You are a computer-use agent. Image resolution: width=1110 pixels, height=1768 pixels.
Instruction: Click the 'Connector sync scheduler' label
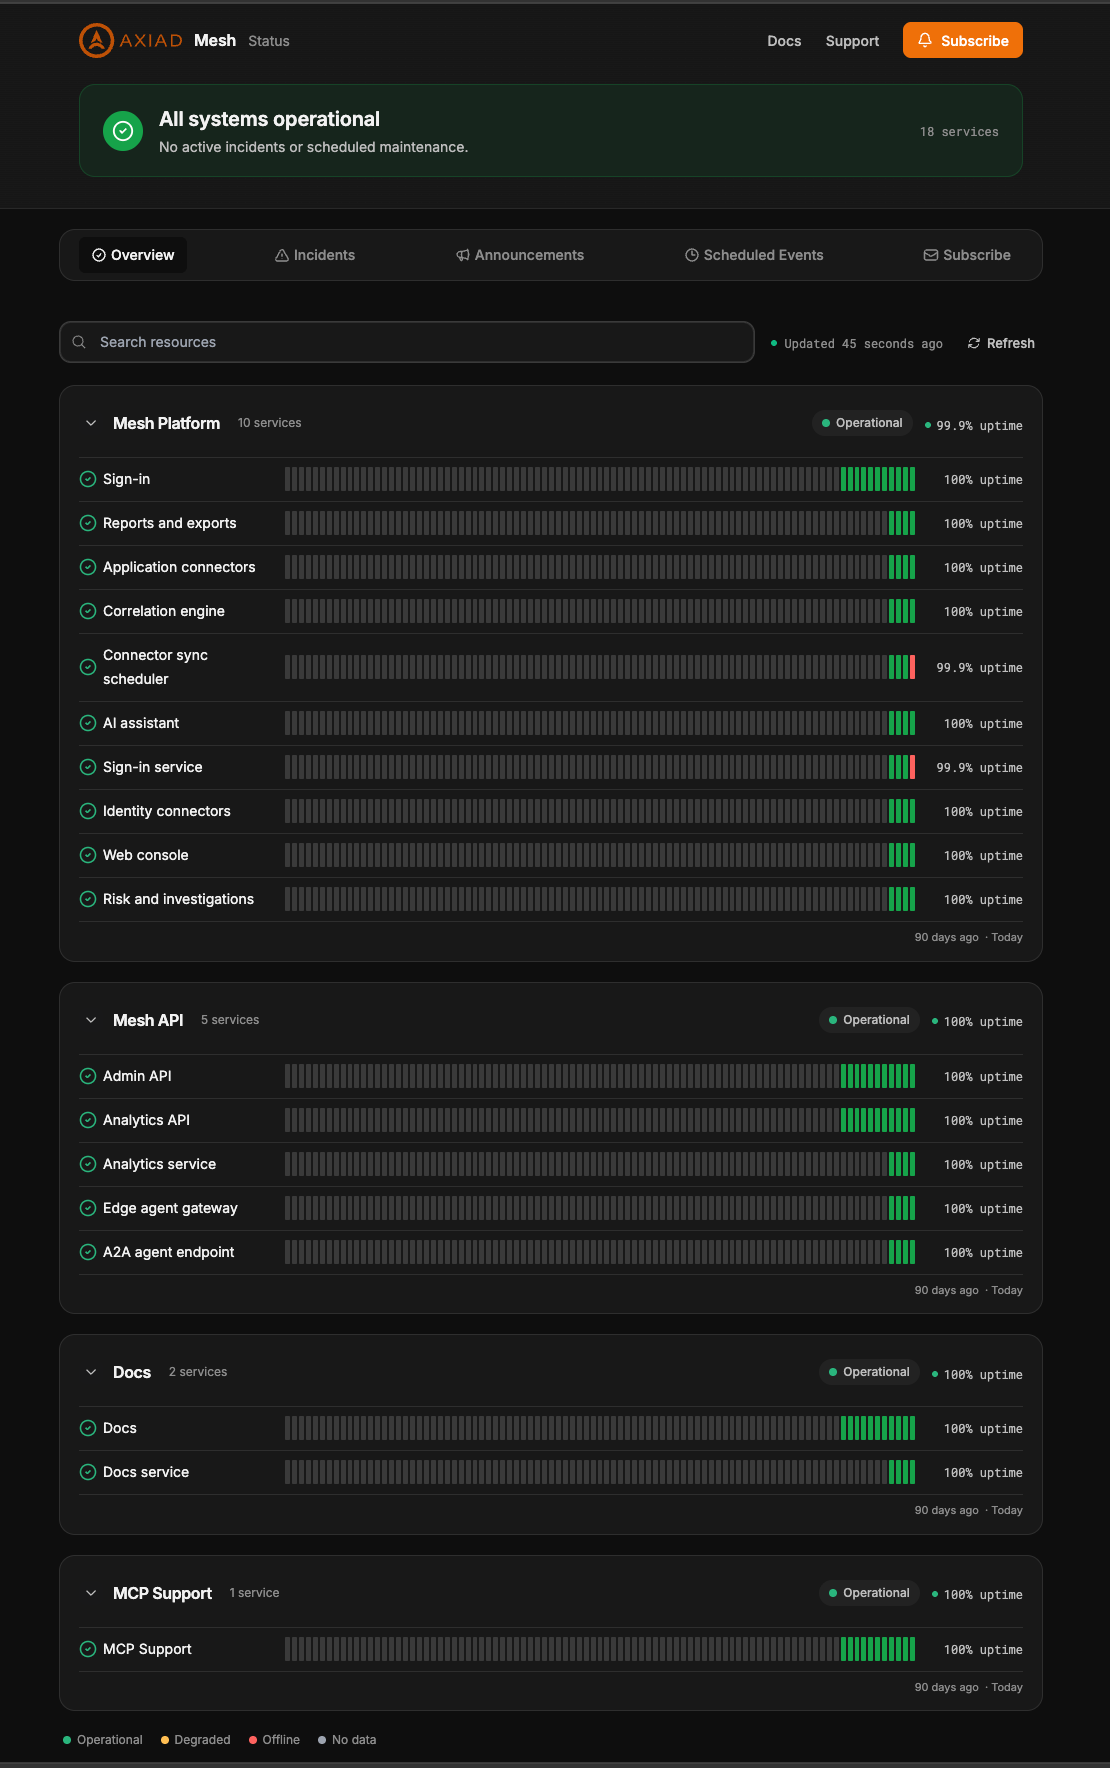[155, 667]
